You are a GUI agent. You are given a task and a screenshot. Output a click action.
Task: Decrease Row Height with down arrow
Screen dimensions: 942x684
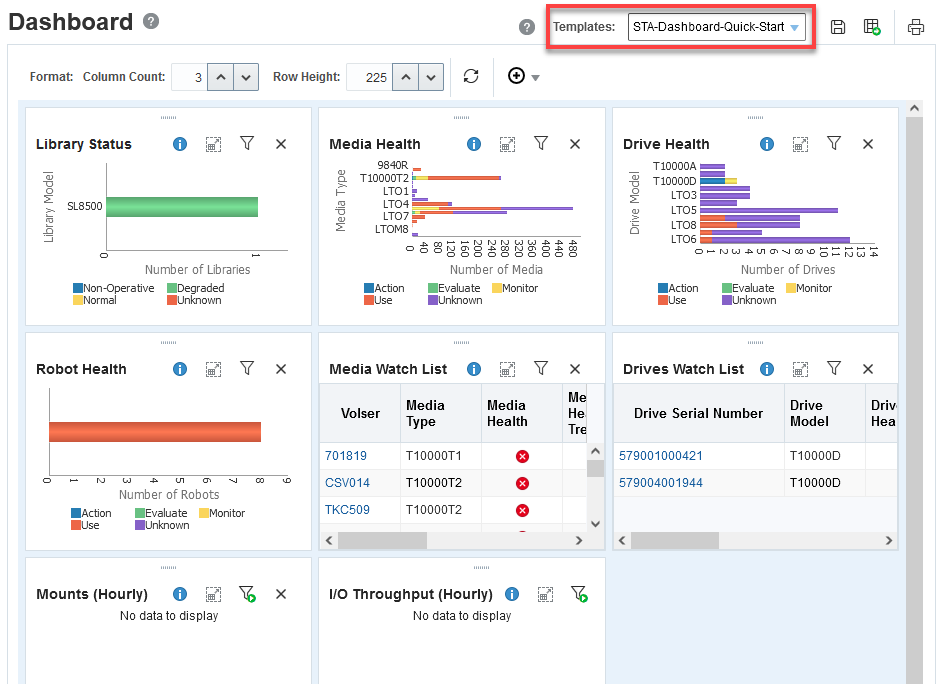(431, 77)
